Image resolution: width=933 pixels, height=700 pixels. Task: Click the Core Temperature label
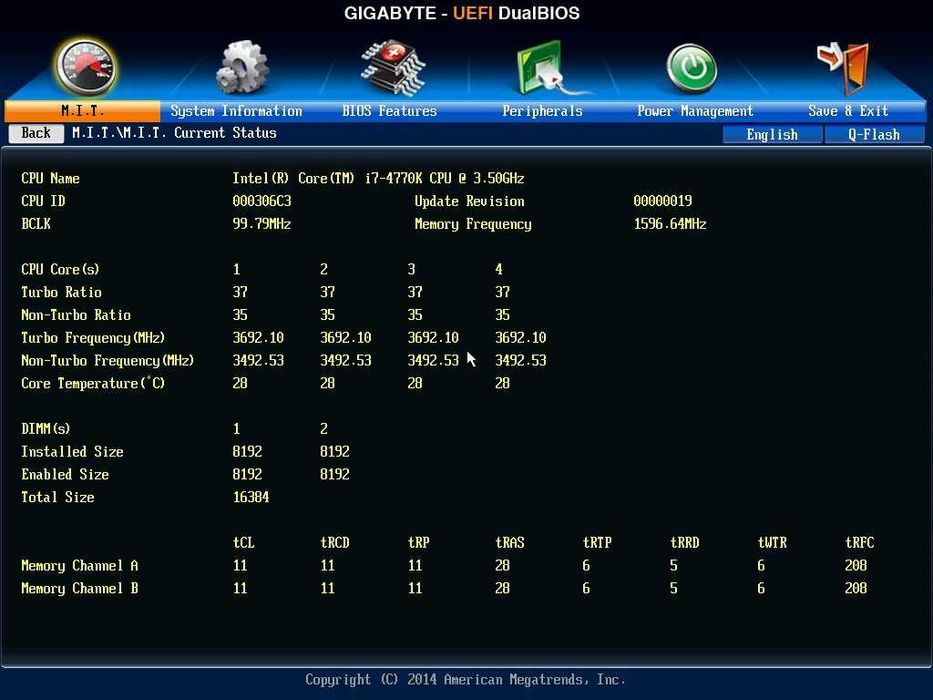coord(93,383)
